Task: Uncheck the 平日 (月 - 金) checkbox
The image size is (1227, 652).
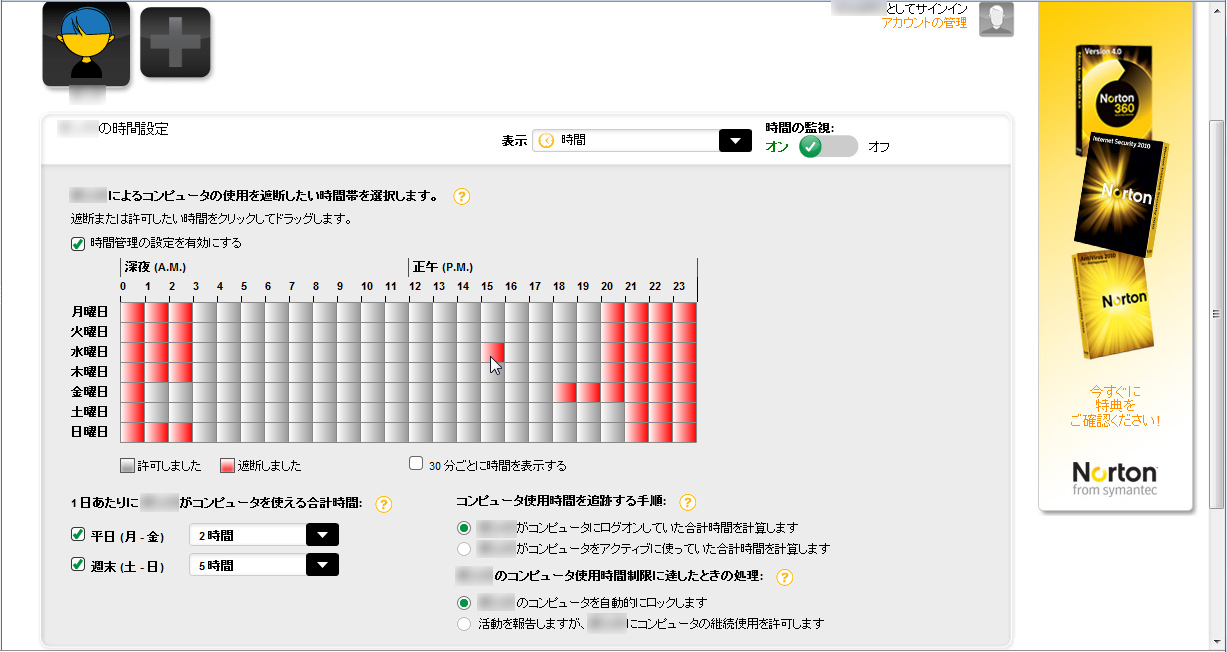Action: (x=77, y=534)
